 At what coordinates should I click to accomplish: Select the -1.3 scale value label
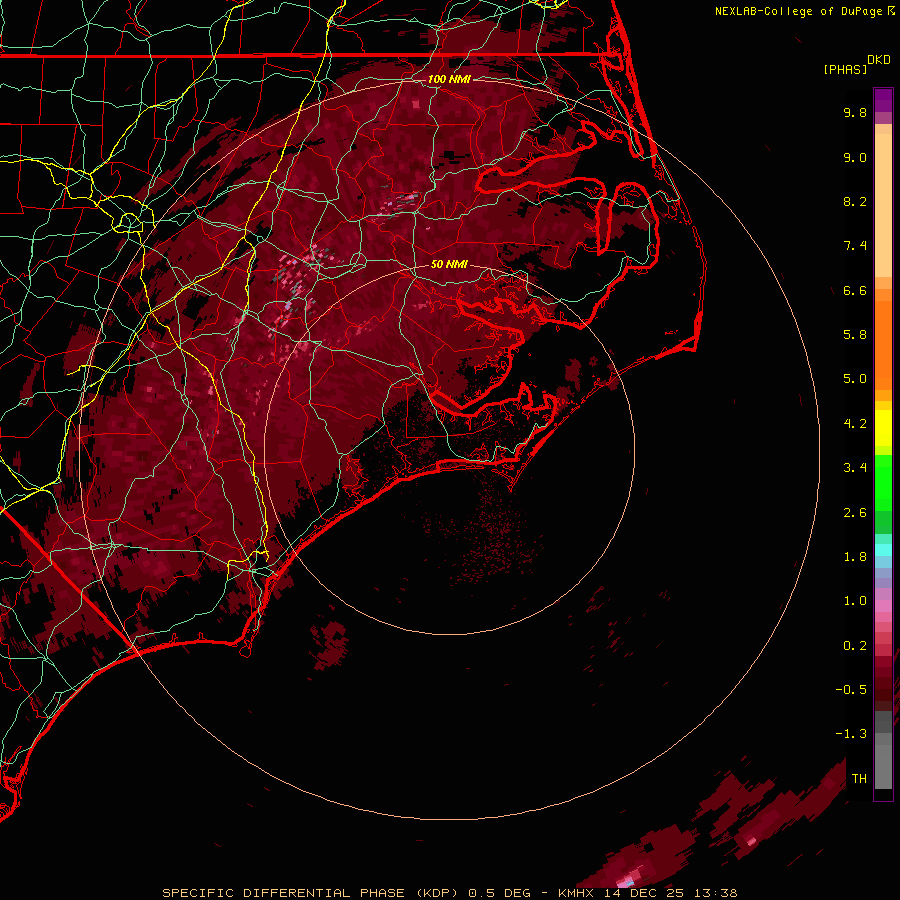[851, 734]
